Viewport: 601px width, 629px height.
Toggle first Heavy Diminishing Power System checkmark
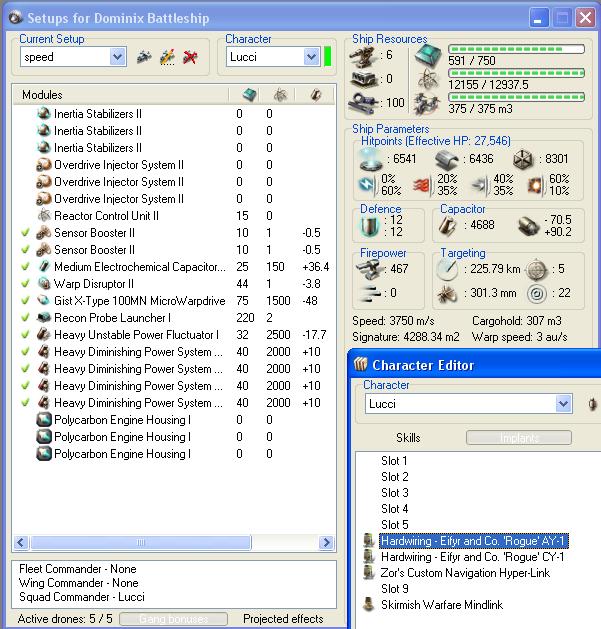coord(25,352)
